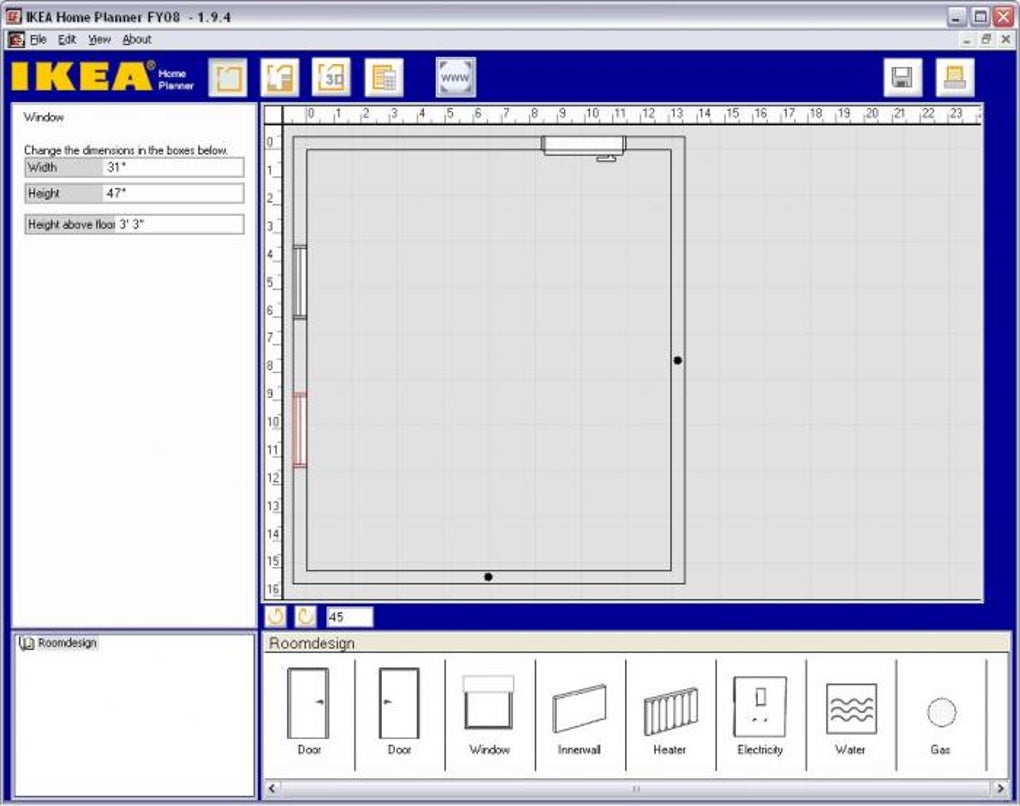Choose the Gas connection item
Screen dimensions: 1020x806
tap(941, 725)
